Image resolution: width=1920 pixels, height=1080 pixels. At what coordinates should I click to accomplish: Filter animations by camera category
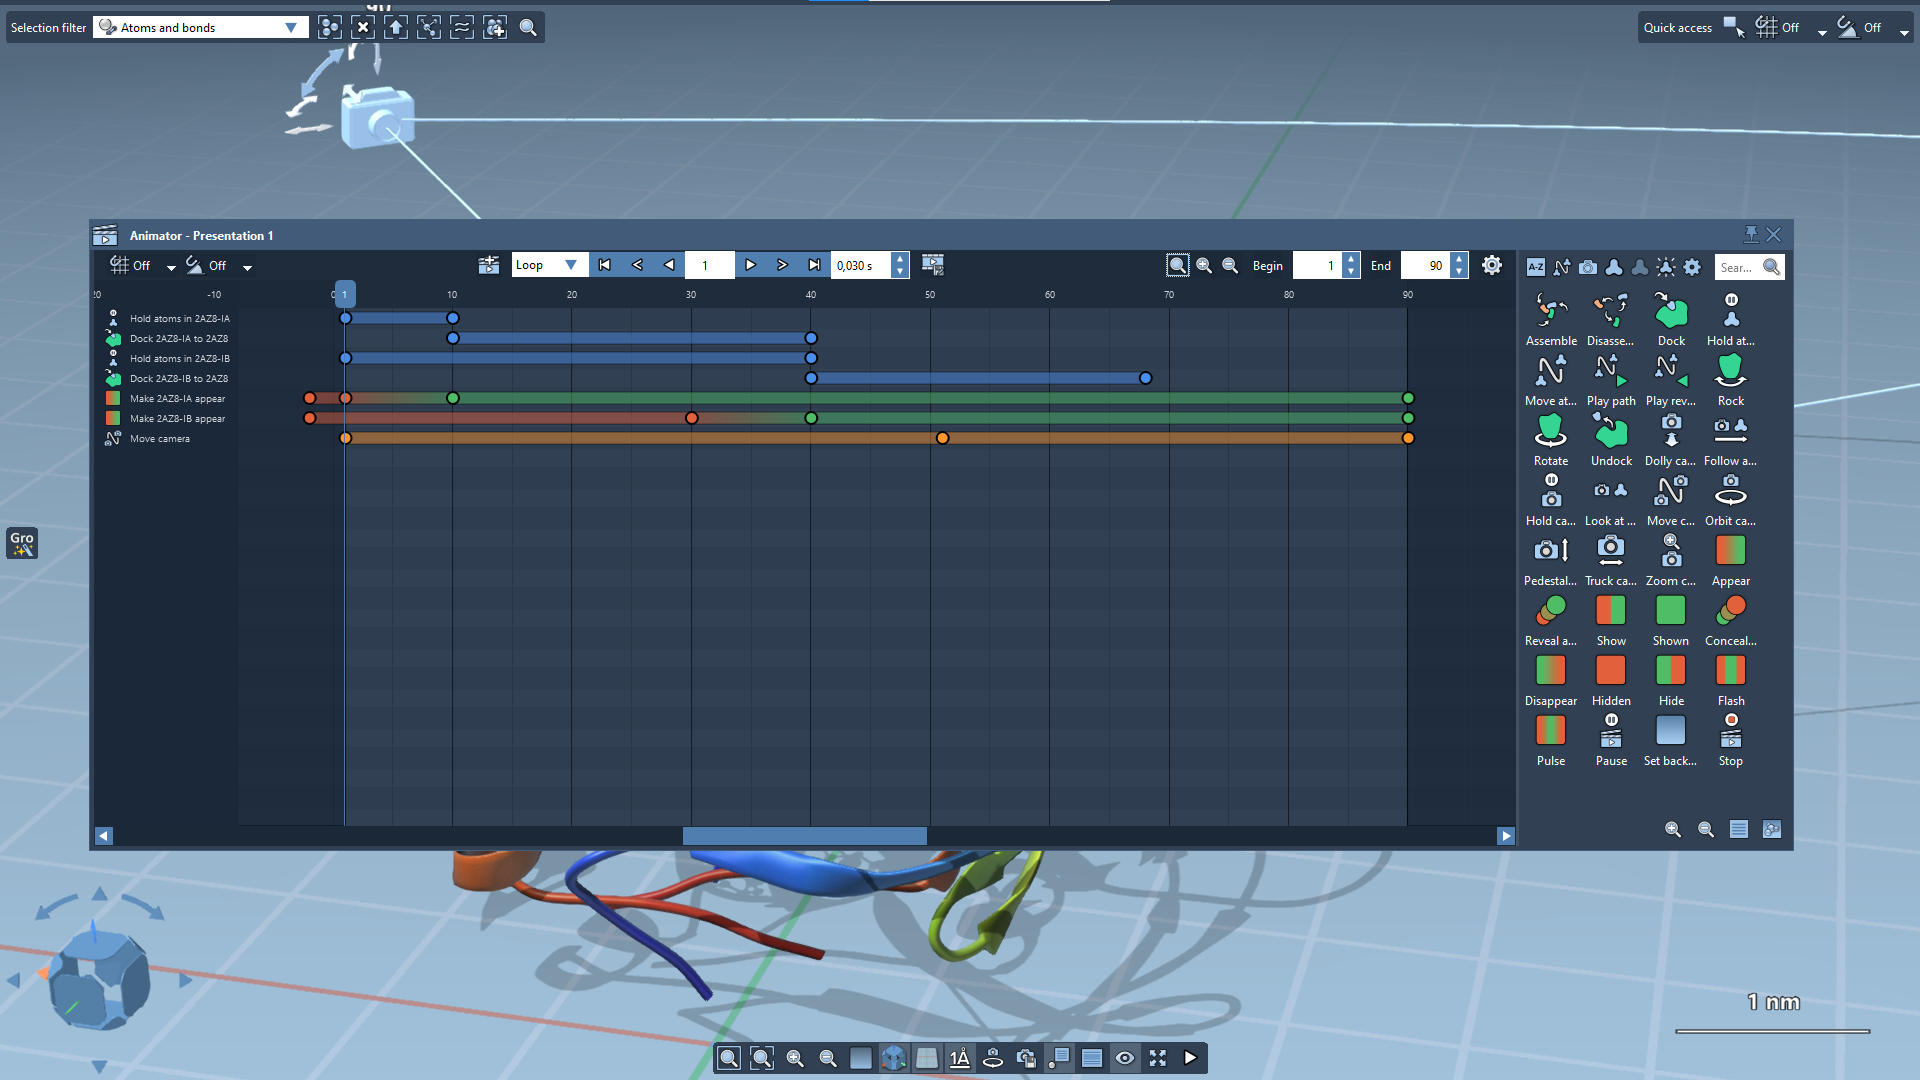1588,267
